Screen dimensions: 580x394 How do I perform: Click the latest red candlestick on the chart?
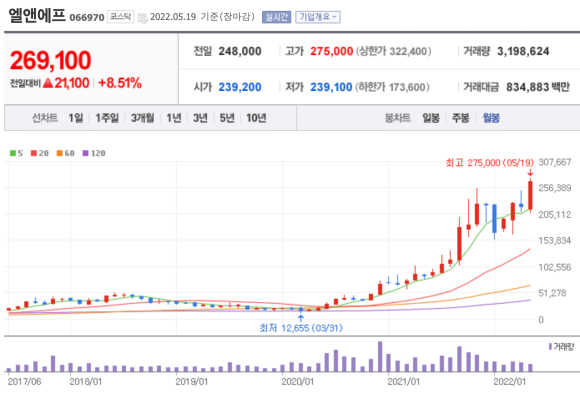(530, 196)
